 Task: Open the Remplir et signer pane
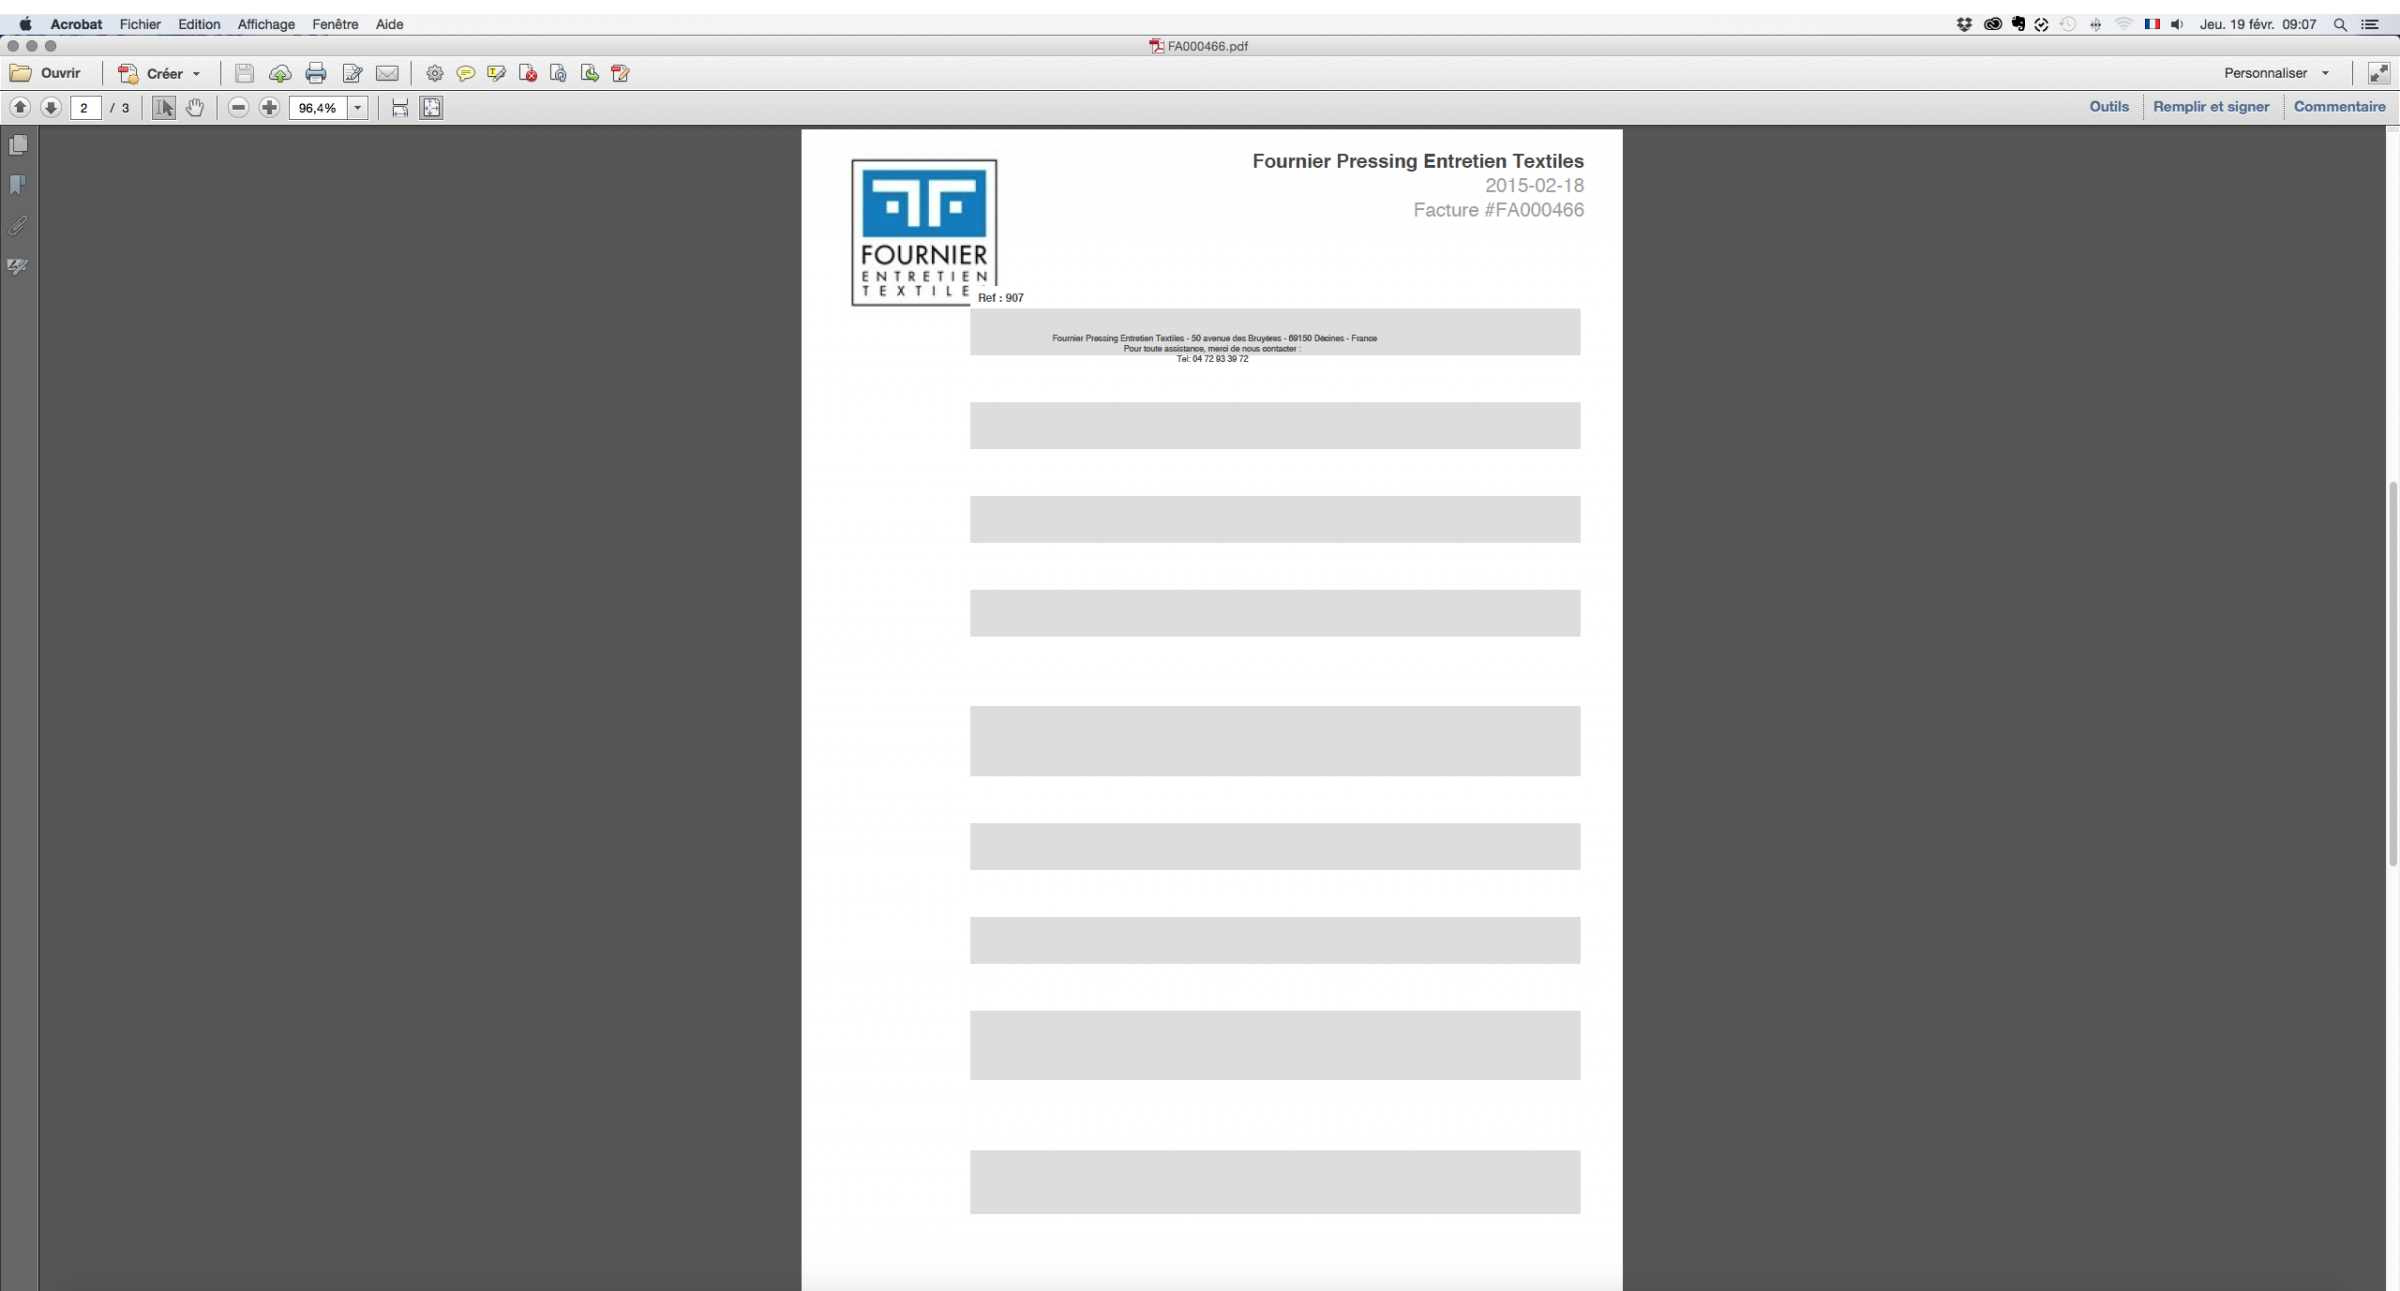tap(2211, 106)
